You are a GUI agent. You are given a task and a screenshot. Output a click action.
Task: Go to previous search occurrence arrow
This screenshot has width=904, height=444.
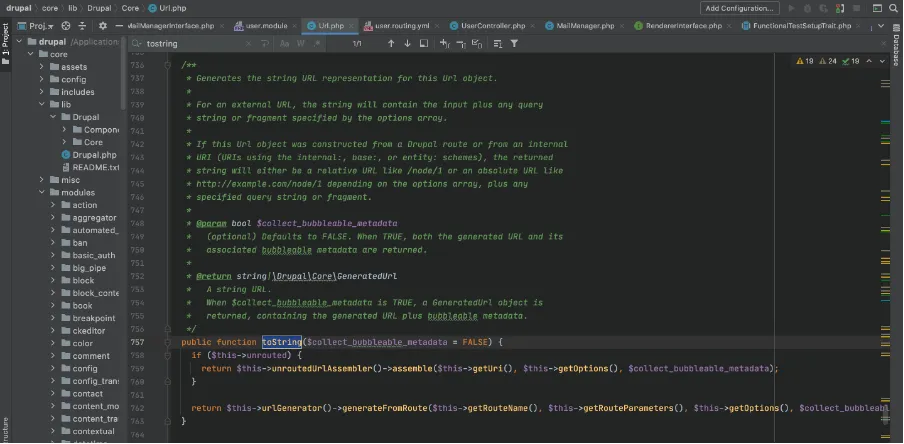391,43
